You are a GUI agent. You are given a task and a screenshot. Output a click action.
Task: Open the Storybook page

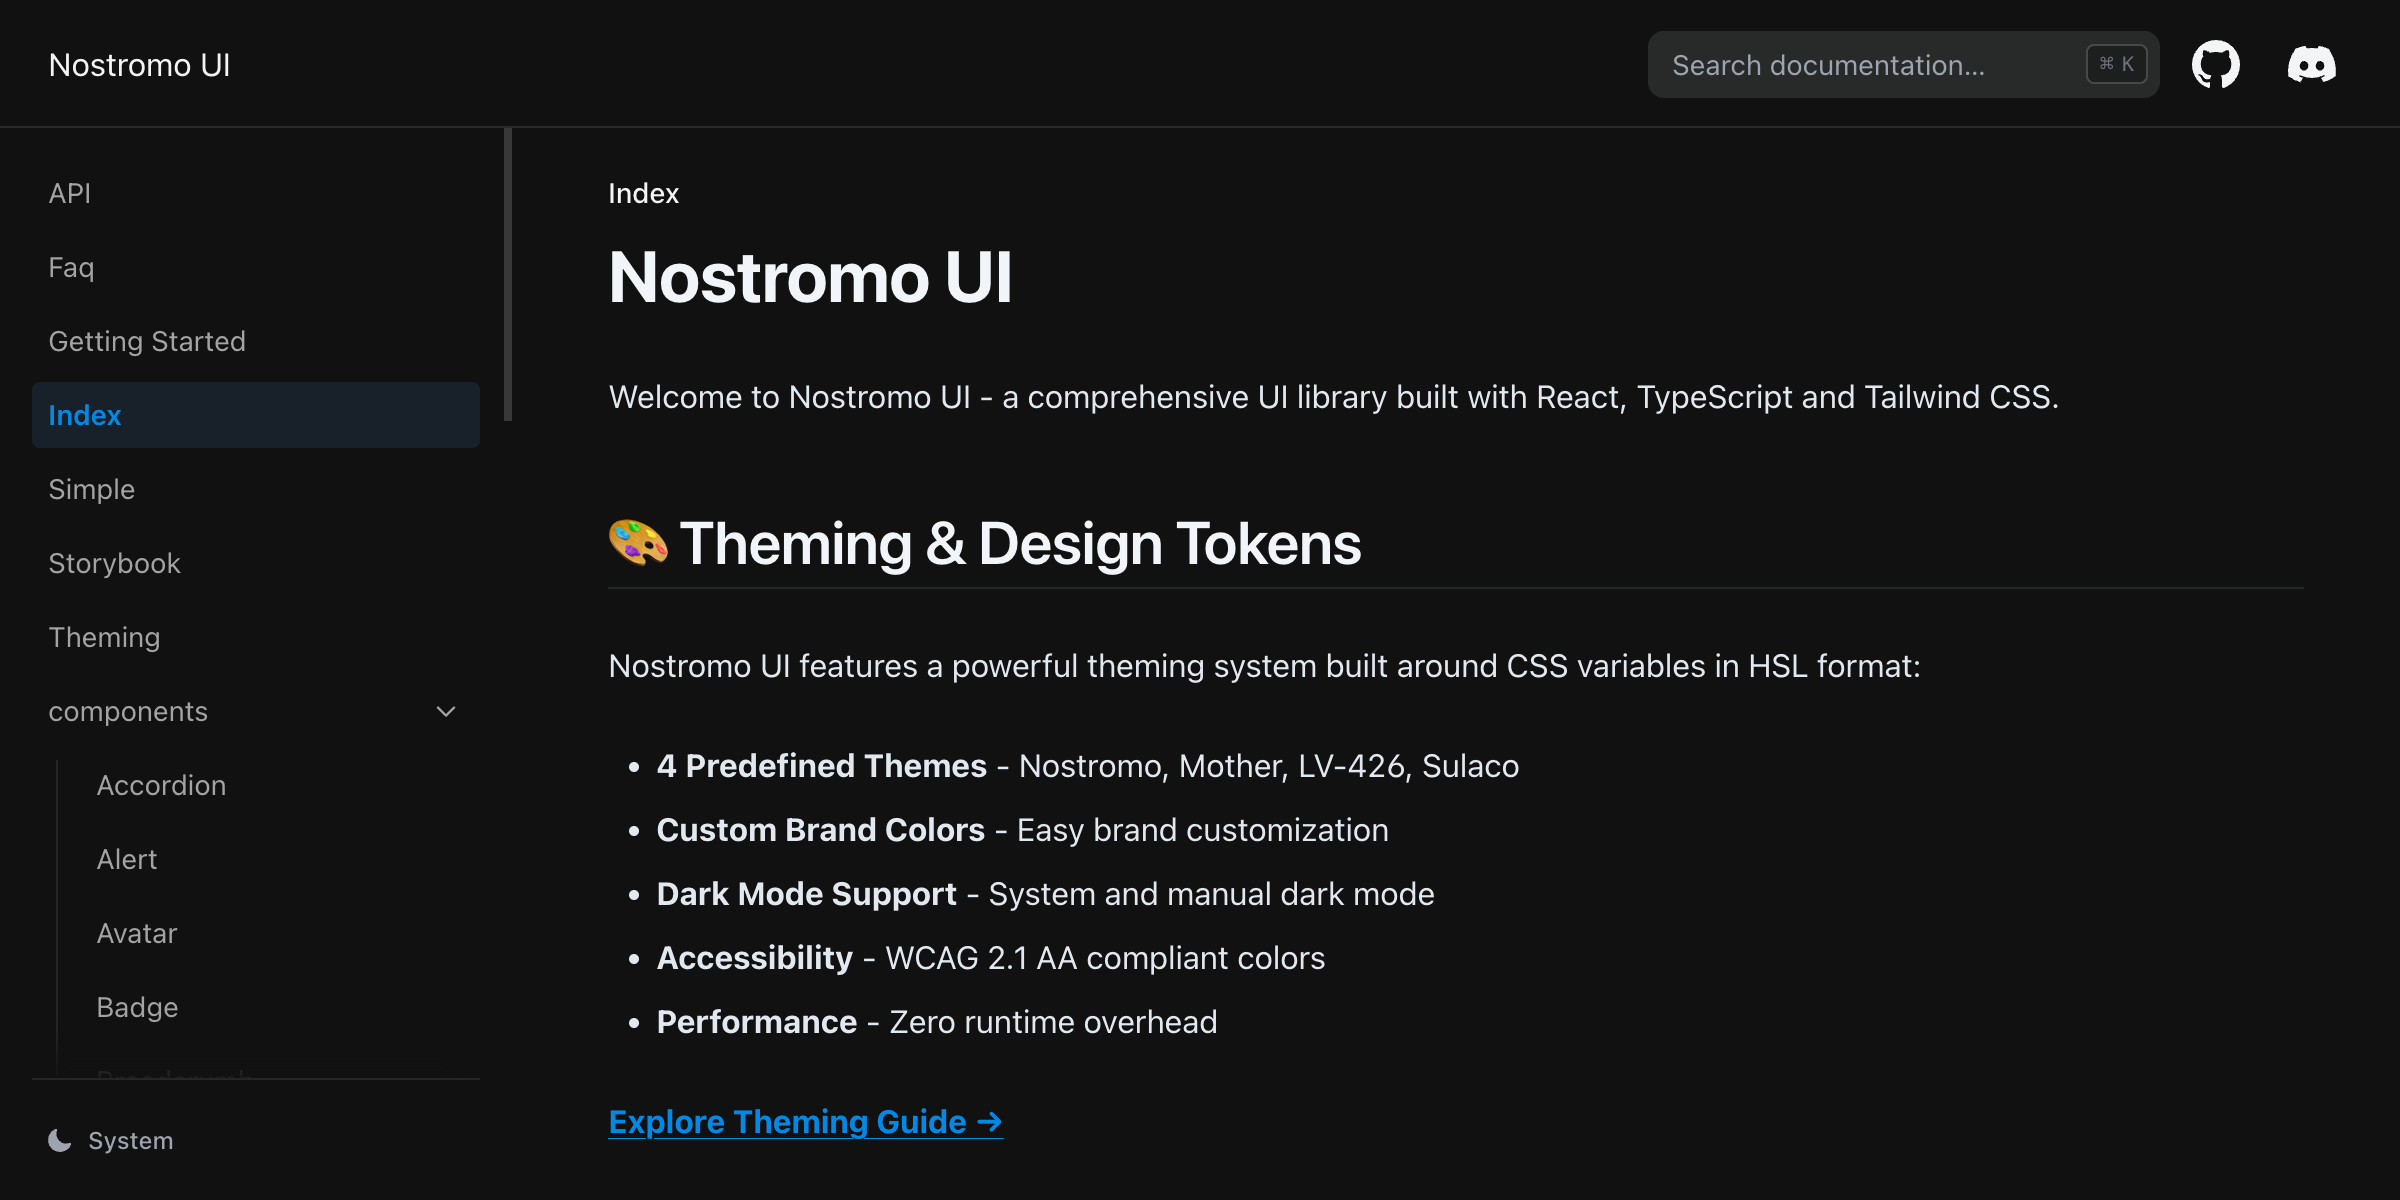coord(114,562)
